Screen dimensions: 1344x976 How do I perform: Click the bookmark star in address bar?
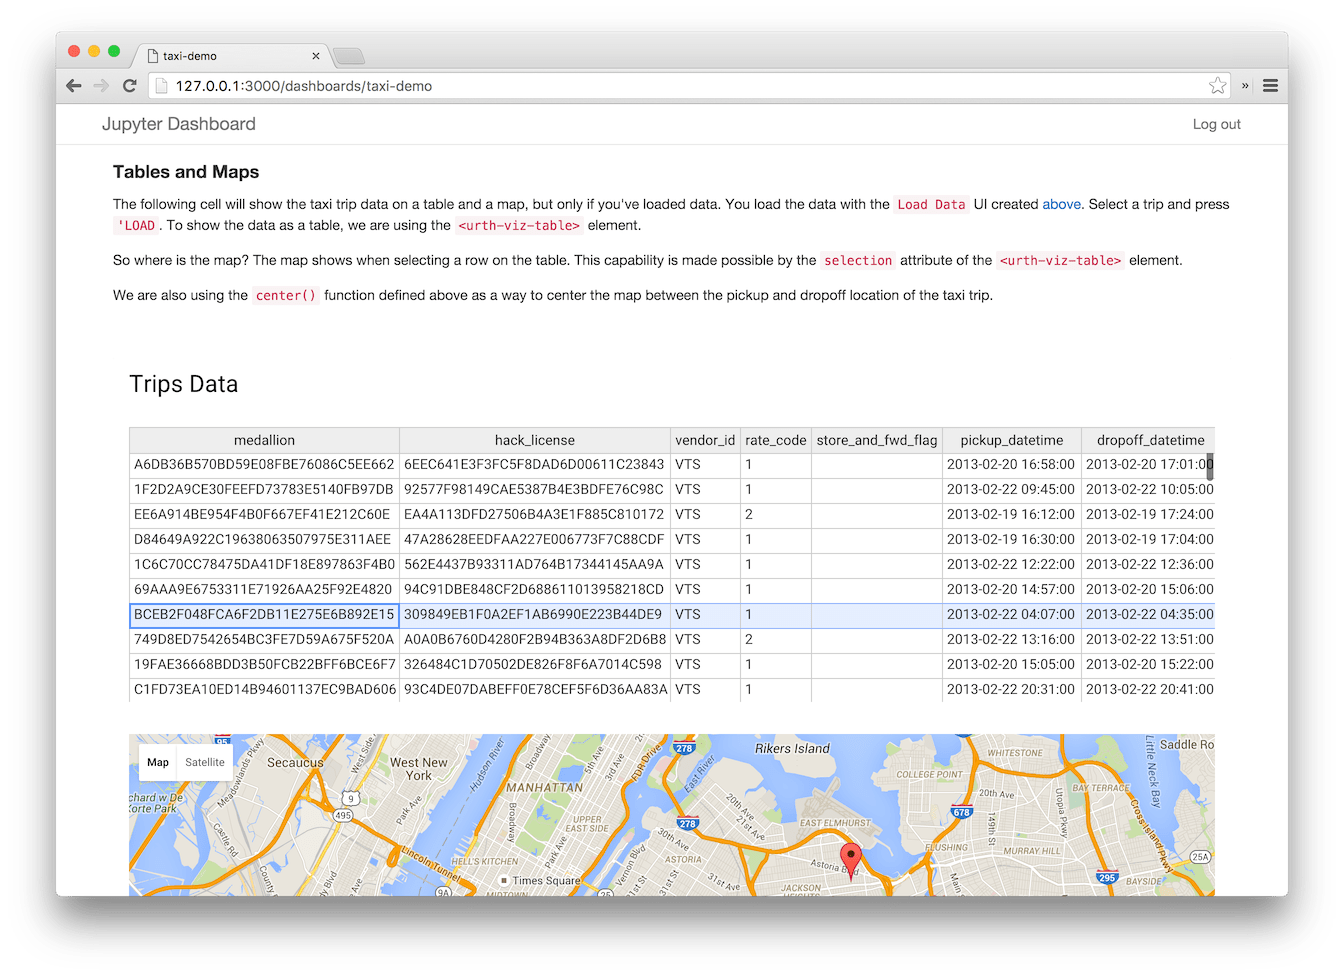1218,86
